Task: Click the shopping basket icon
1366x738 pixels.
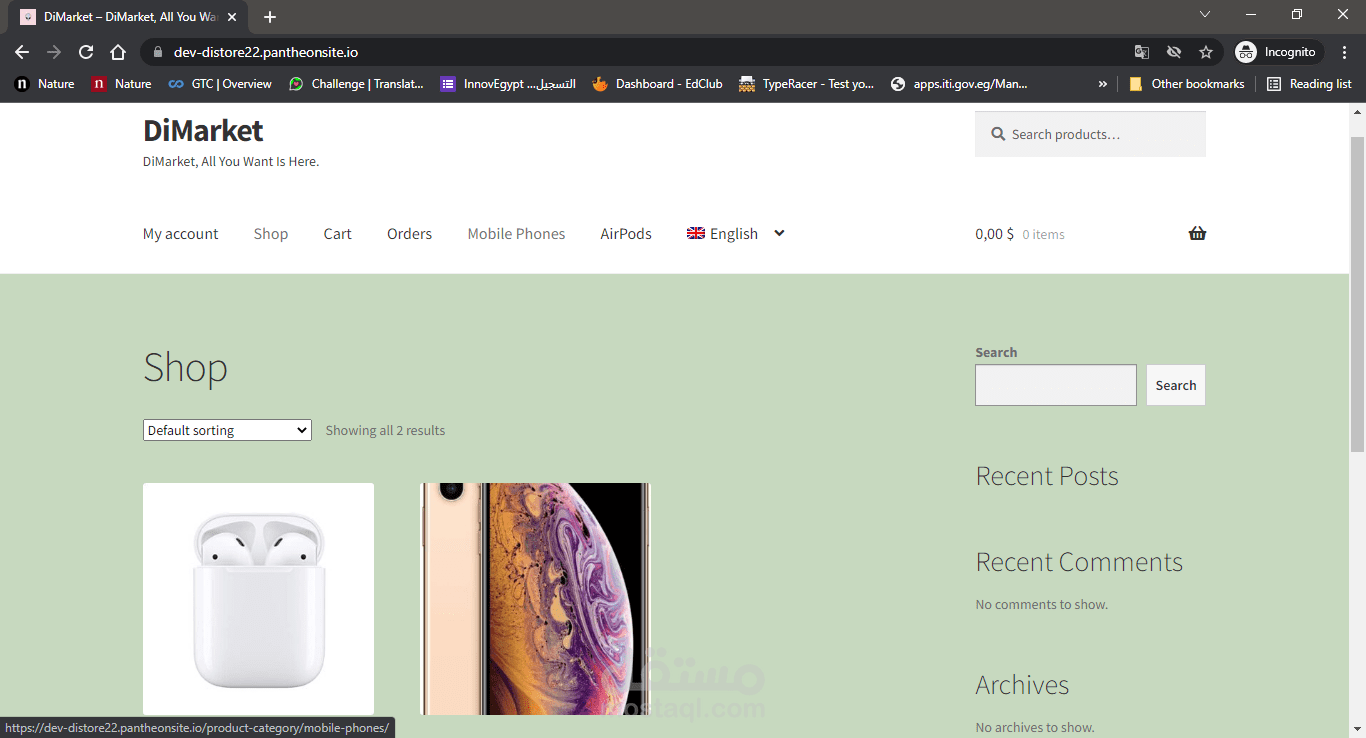Action: [1197, 234]
